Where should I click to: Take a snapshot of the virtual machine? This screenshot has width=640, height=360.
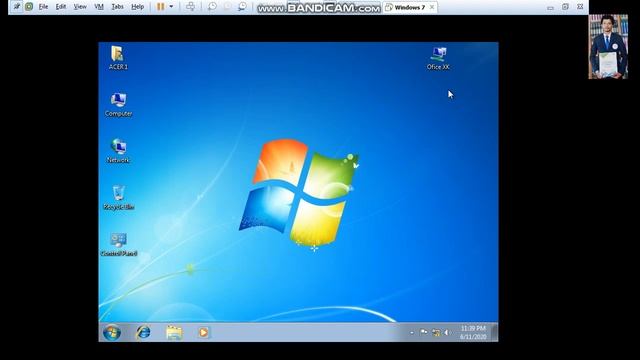(x=212, y=7)
